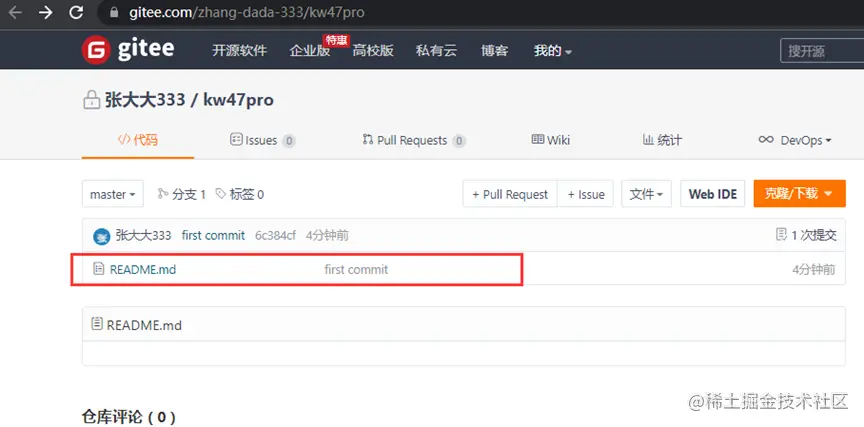The height and width of the screenshot is (427, 864).
Task: Open the master branch dropdown
Action: [x=113, y=194]
